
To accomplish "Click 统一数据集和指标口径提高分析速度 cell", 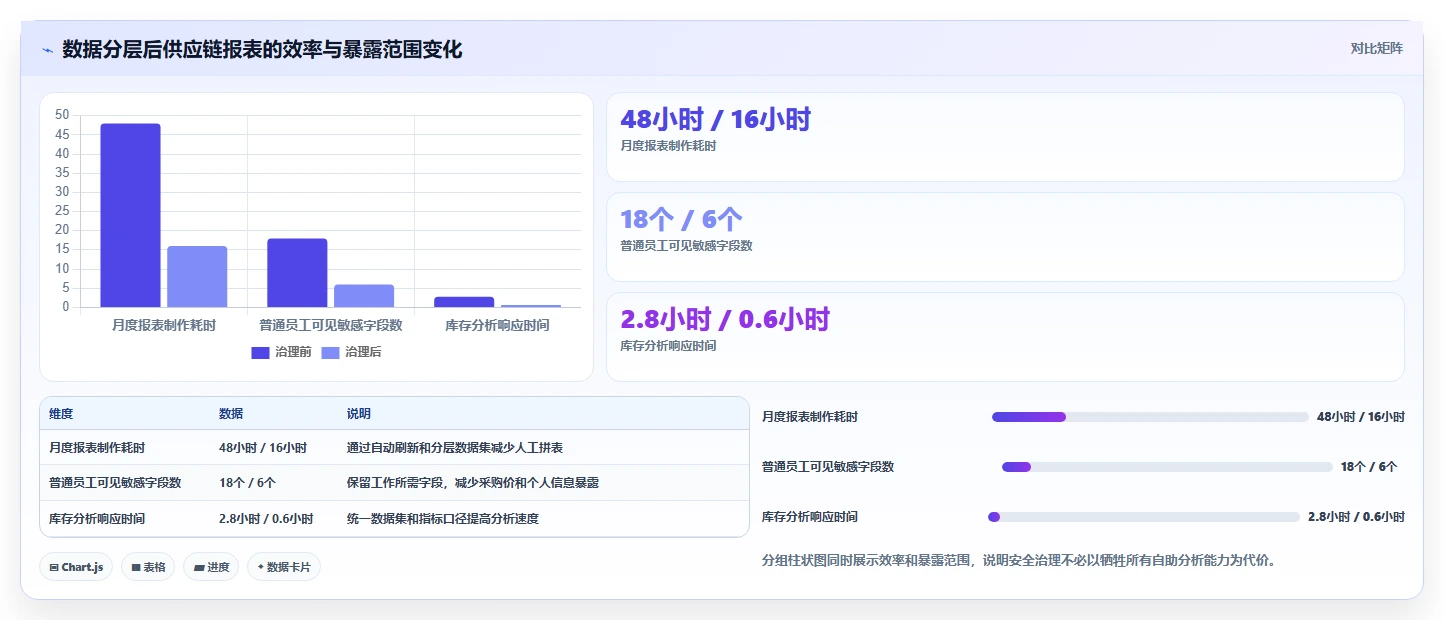I will [x=443, y=519].
